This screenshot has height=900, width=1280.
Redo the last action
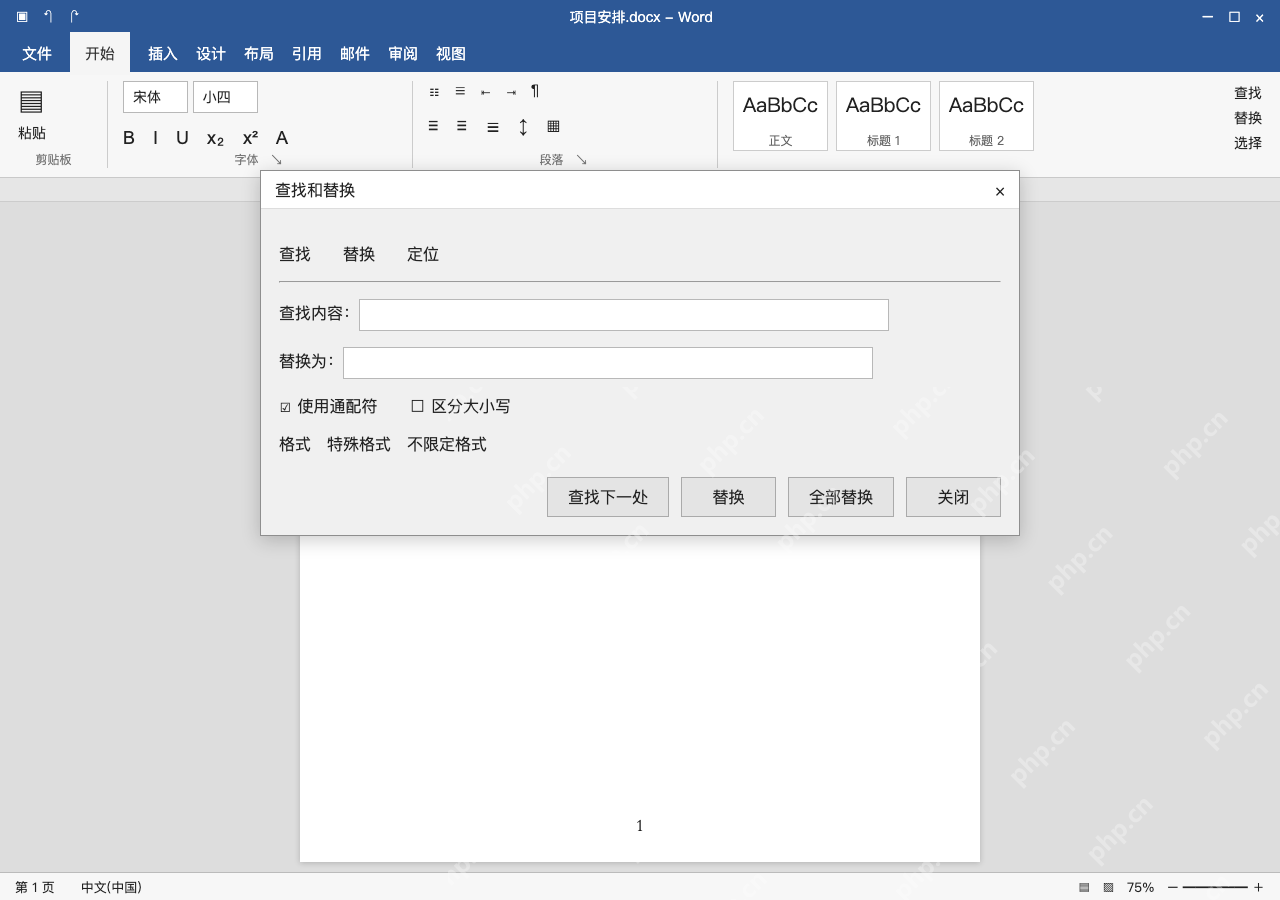tap(74, 16)
